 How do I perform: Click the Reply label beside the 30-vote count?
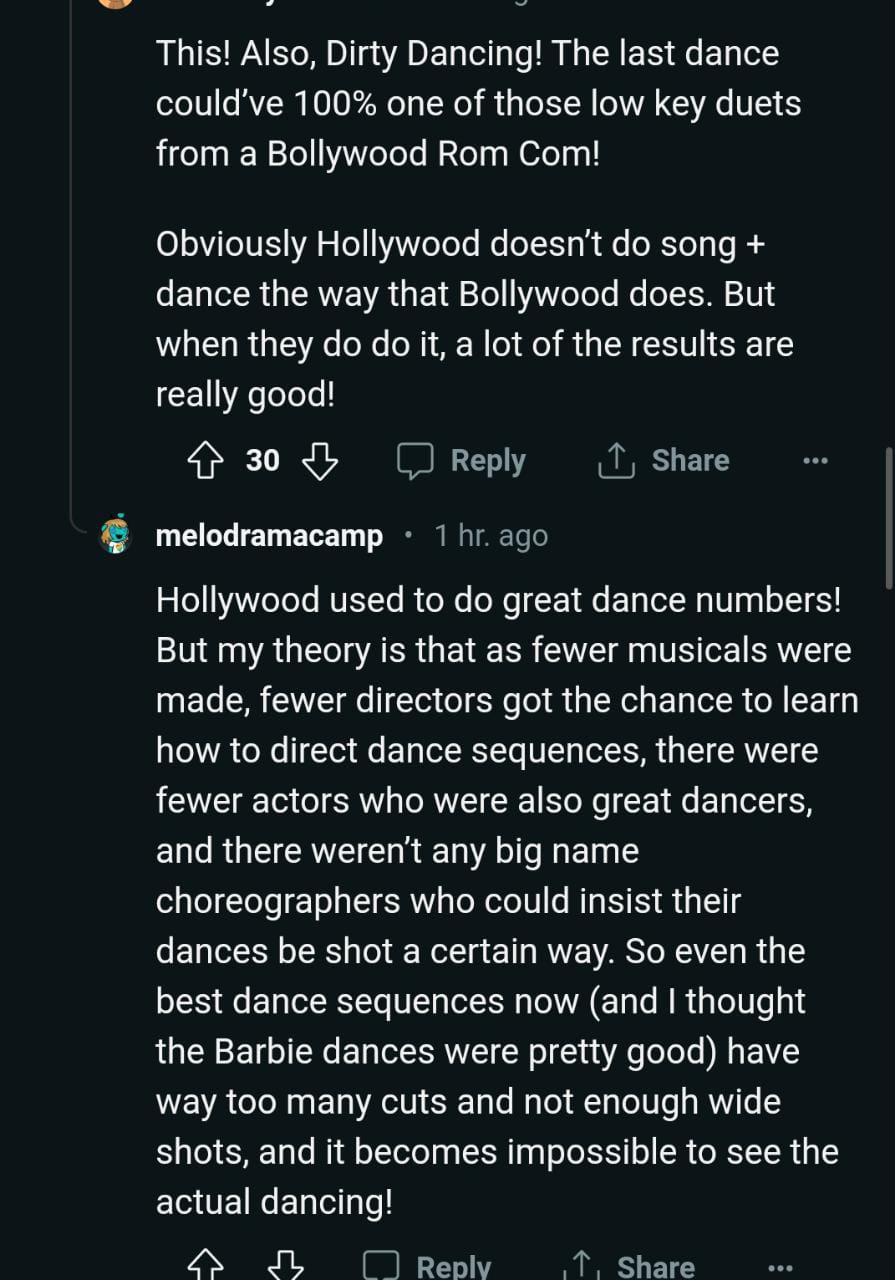[x=487, y=461]
